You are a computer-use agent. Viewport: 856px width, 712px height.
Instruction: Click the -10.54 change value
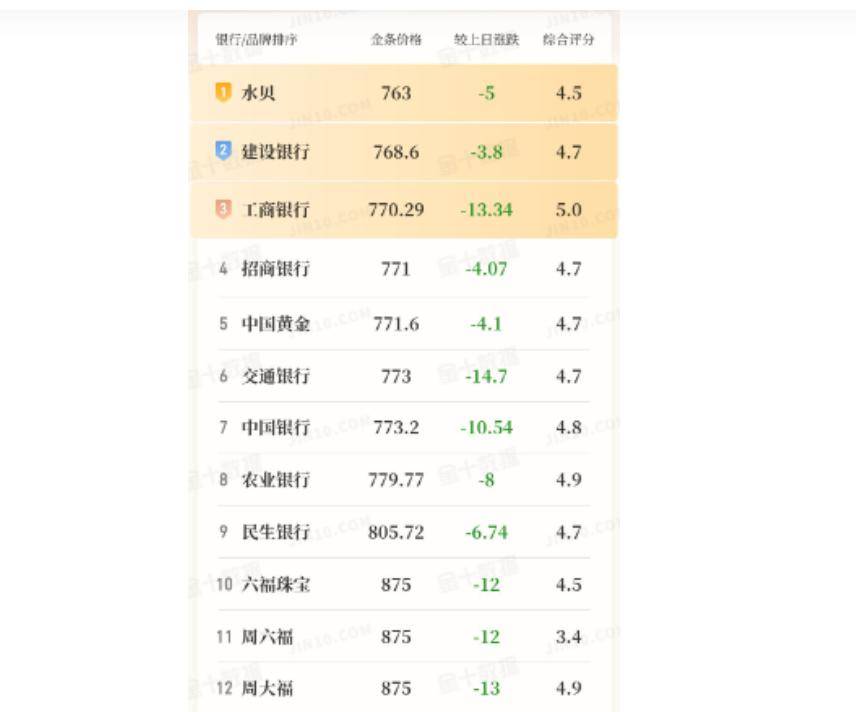tap(486, 427)
